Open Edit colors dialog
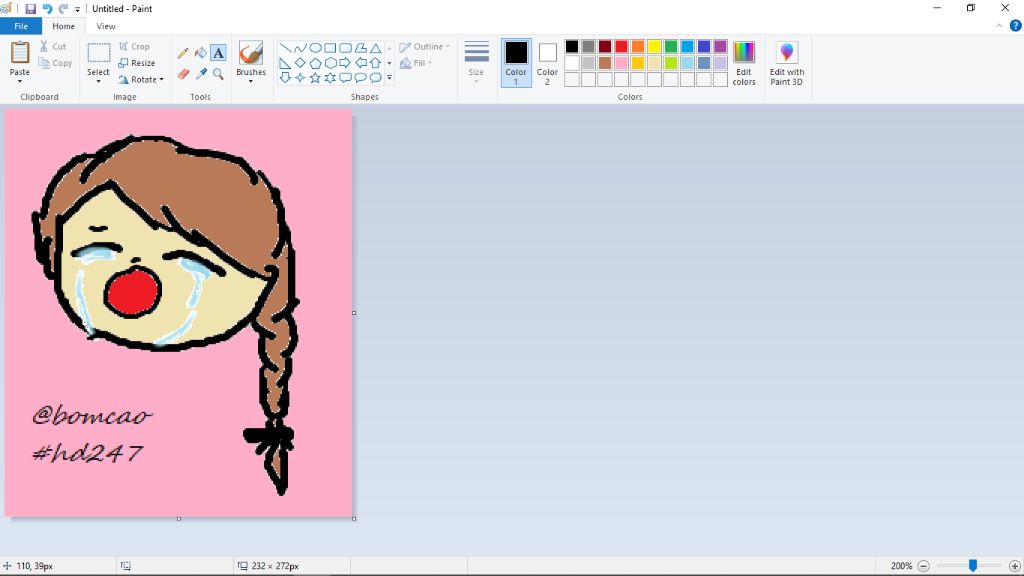Viewport: 1024px width, 576px height. coord(744,63)
